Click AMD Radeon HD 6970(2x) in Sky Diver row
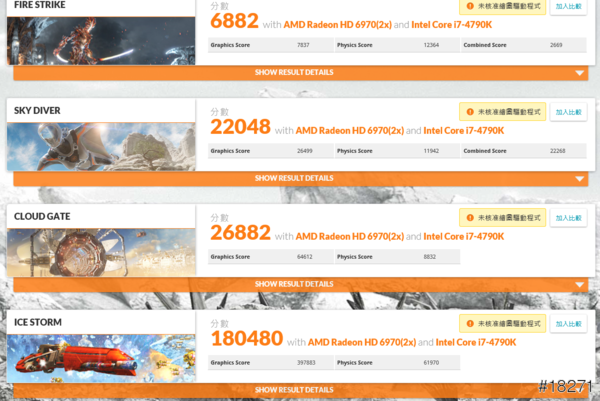Image resolution: width=600 pixels, height=401 pixels. point(350,131)
